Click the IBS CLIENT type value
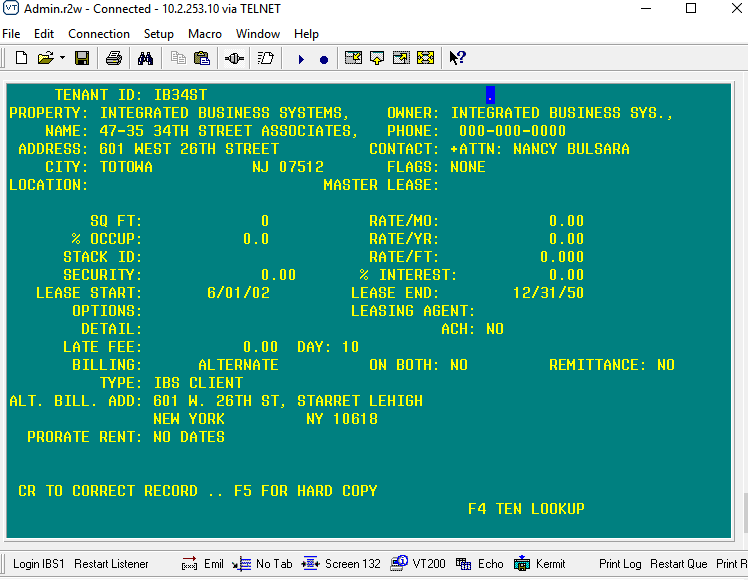The height and width of the screenshot is (580, 748). click(x=198, y=383)
